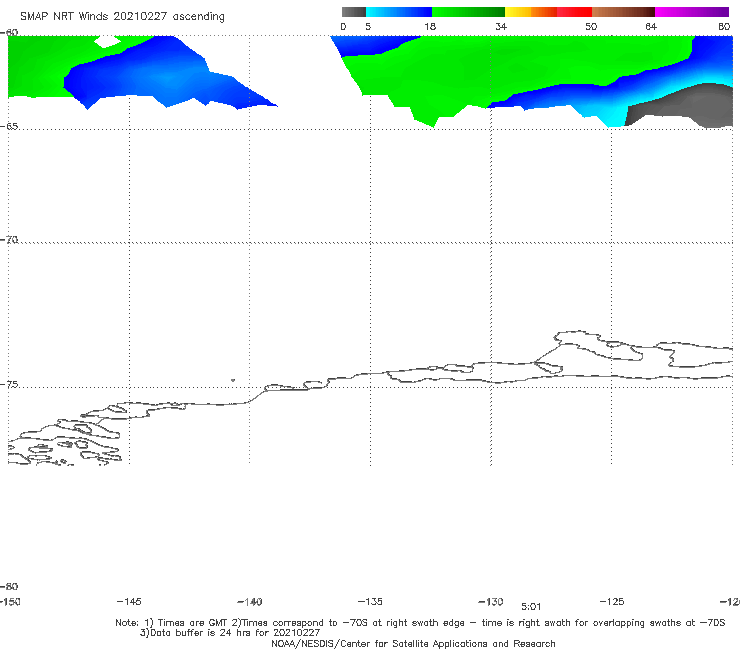Click the small white gap inside the green wind area
The image size is (740, 650).
click(107, 42)
